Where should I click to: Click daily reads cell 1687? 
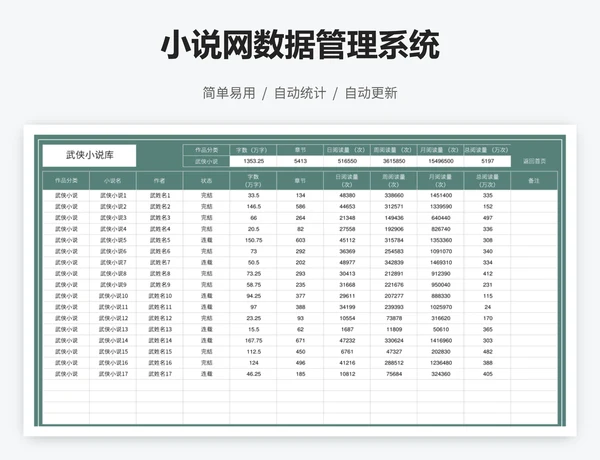coord(347,329)
